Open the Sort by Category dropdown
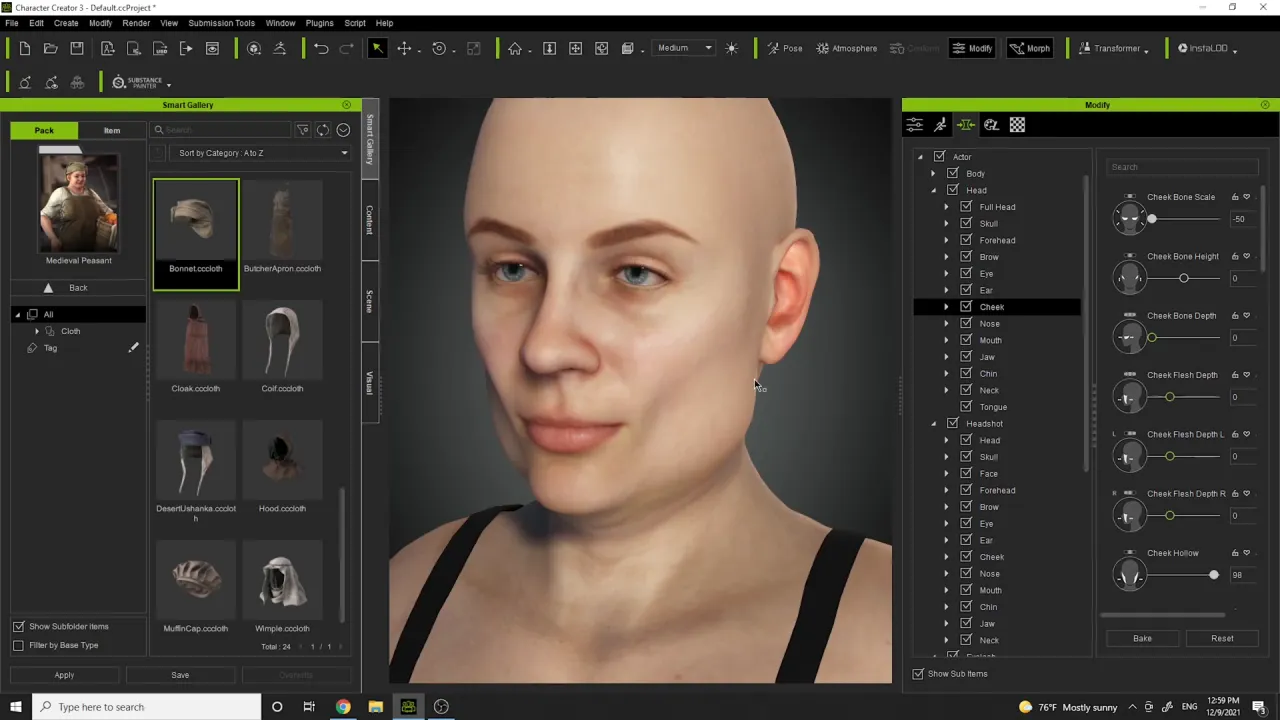Screen dimensions: 1280x720 click(x=262, y=153)
